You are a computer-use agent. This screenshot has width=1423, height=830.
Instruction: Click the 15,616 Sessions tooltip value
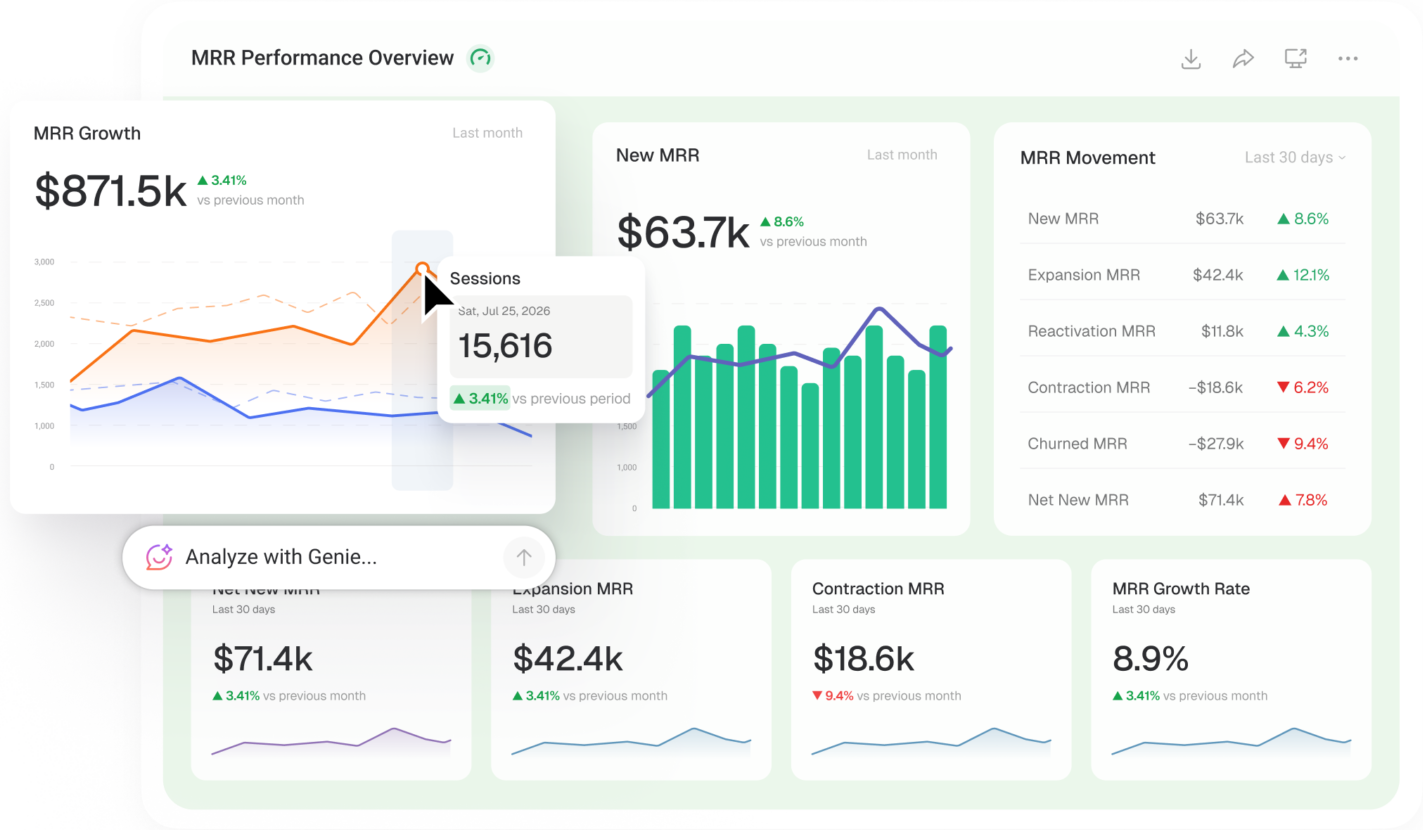[505, 346]
